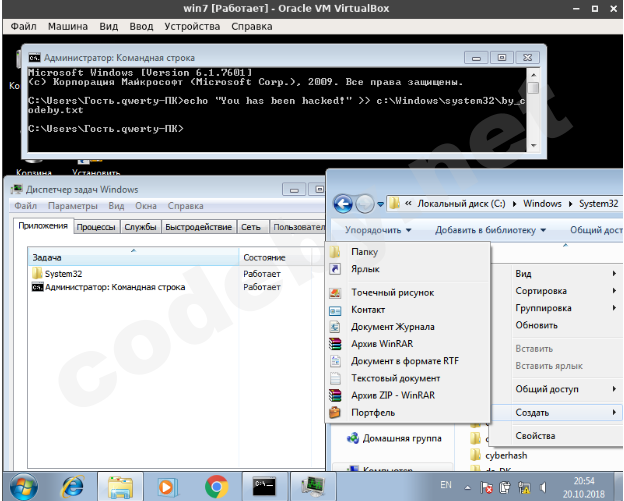Open Параметры menu in Task Manager
This screenshot has width=624, height=501.
(x=72, y=206)
